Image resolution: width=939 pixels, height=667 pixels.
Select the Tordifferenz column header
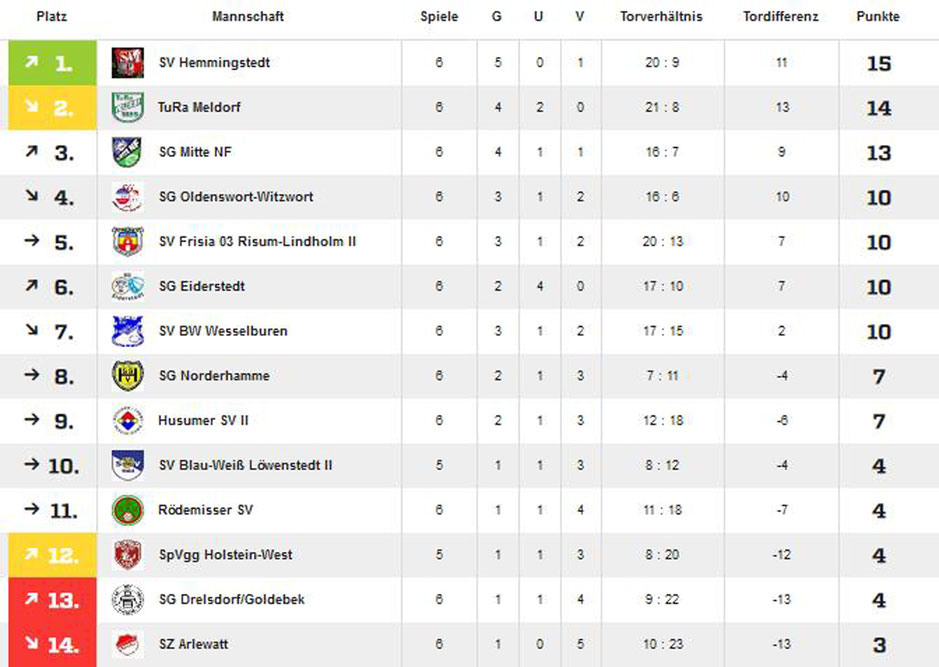tap(780, 17)
